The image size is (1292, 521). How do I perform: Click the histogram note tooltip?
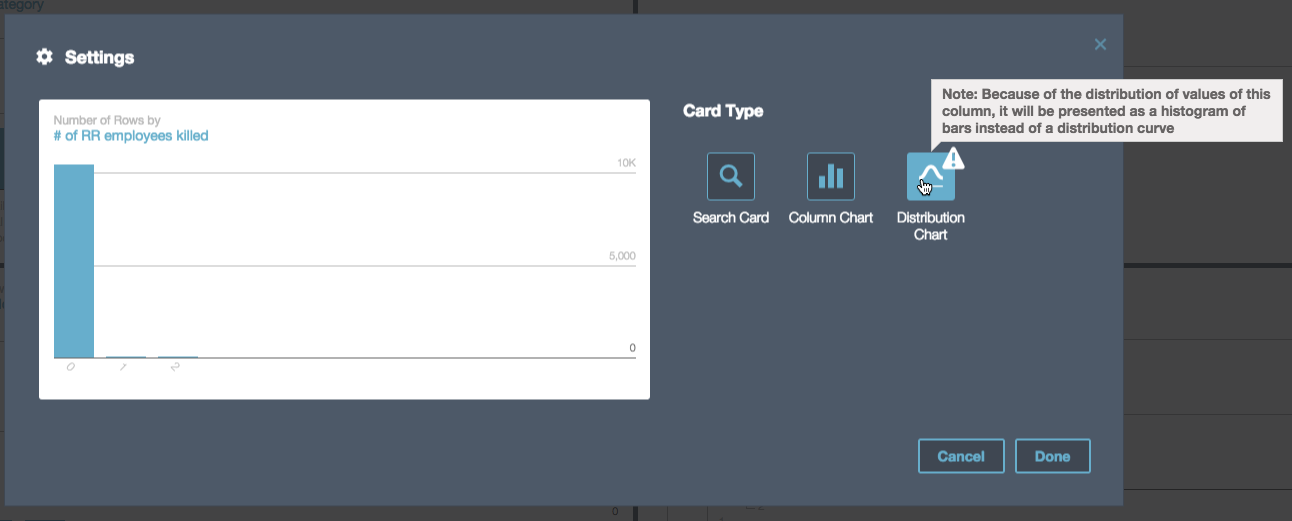tap(1106, 111)
